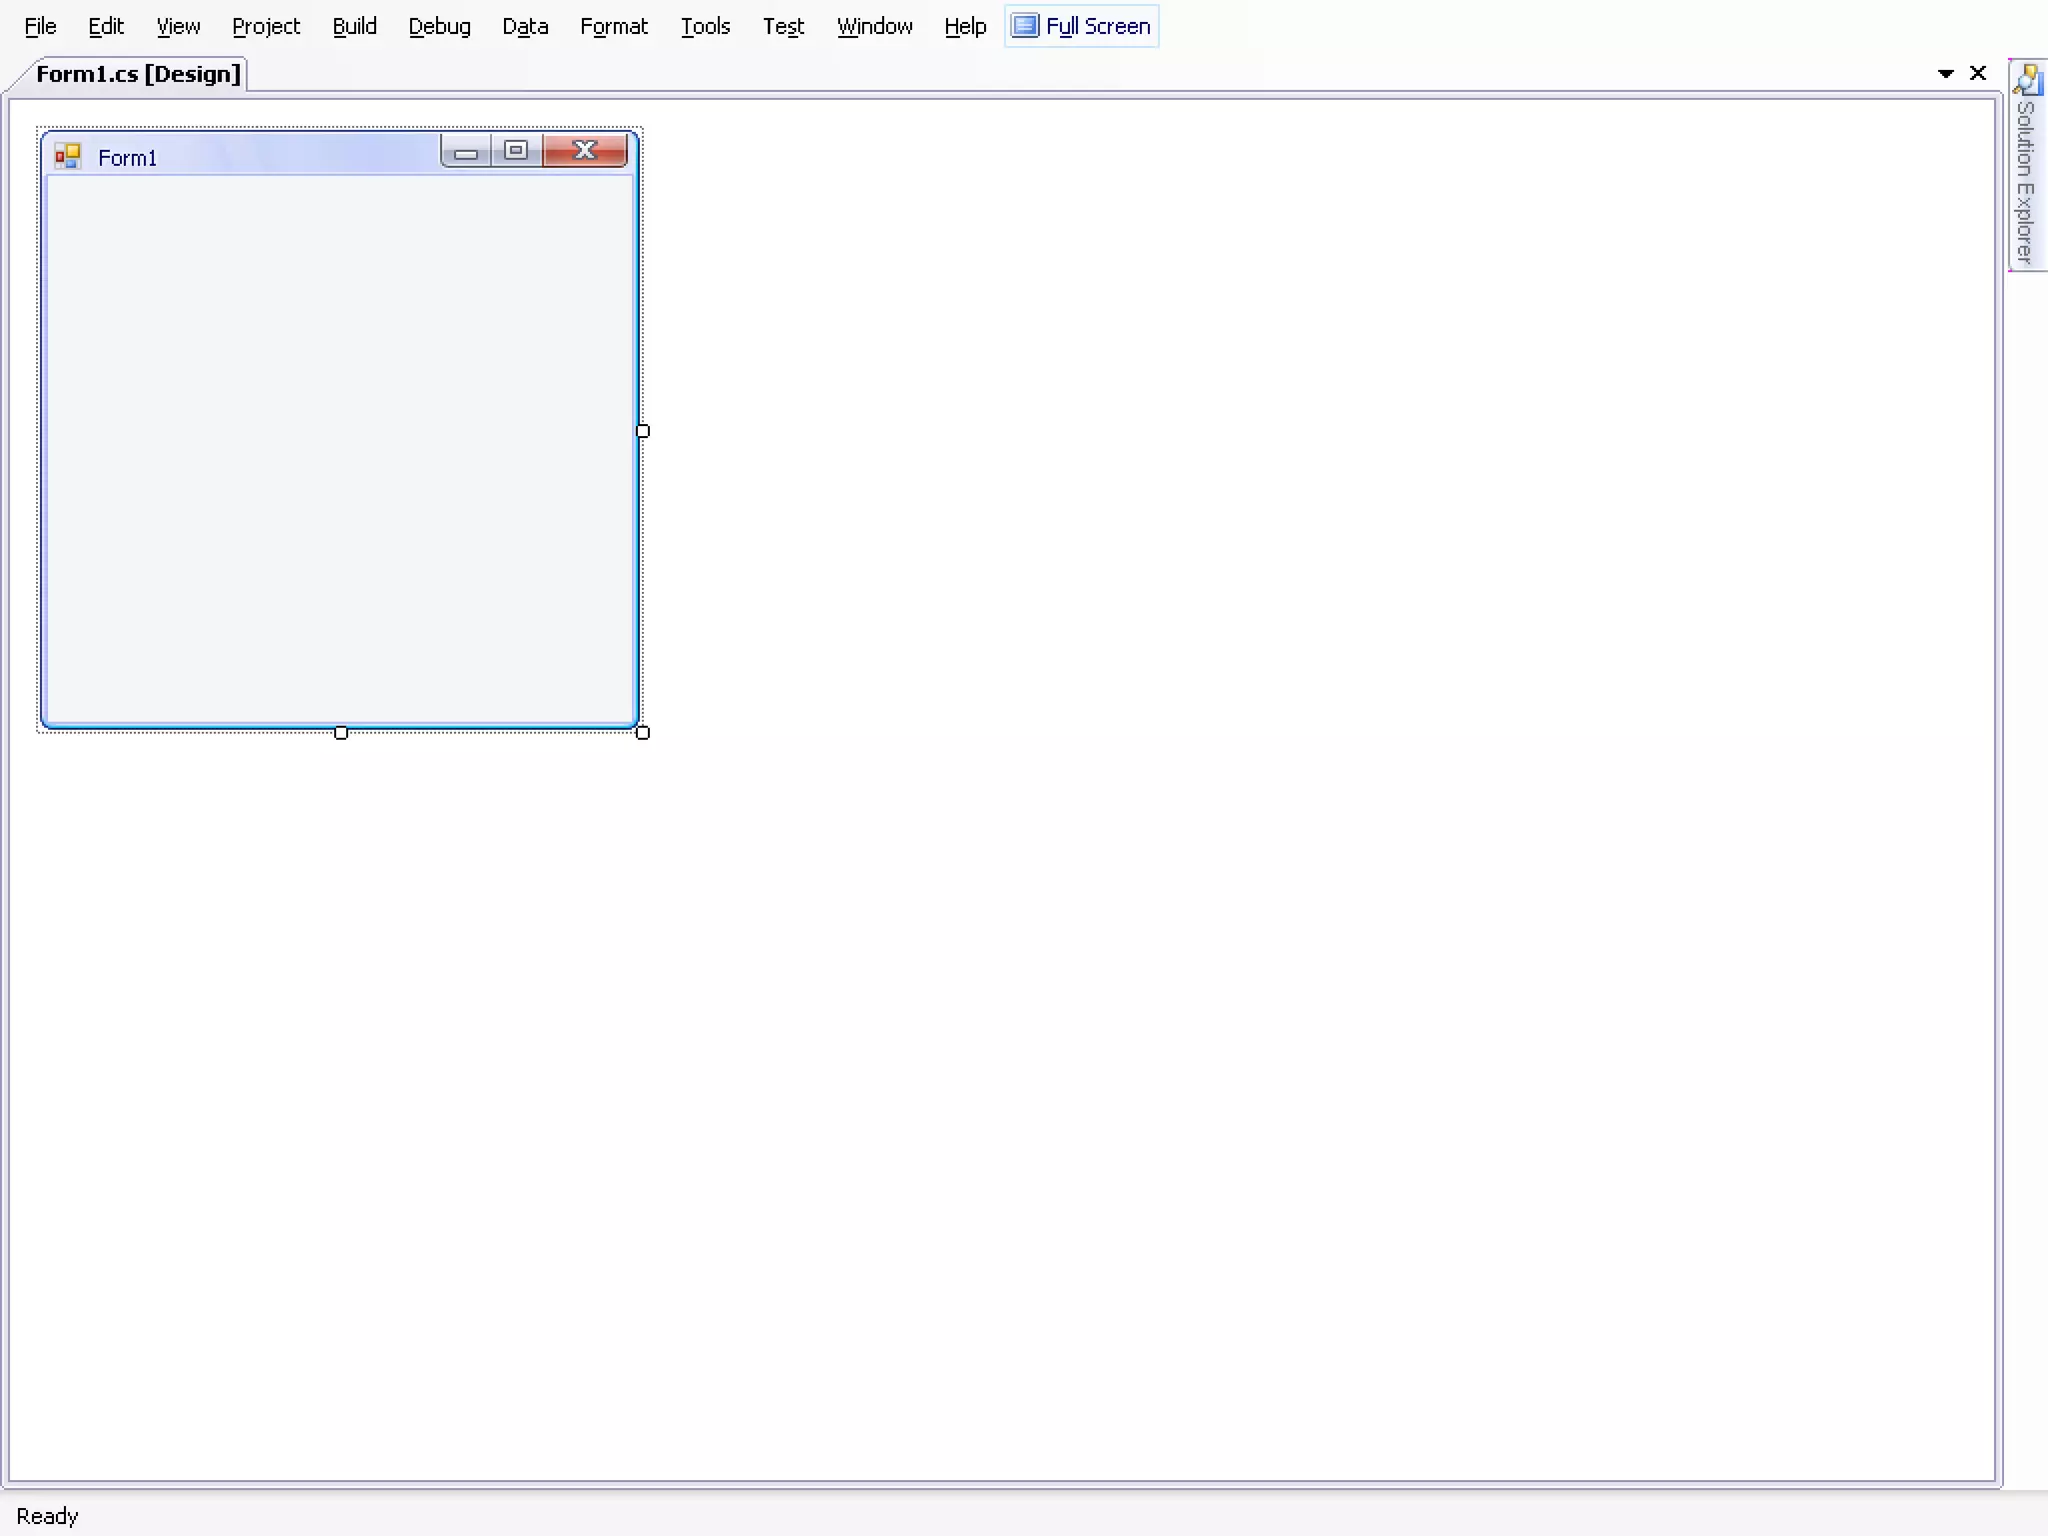Click the right-edge resize handle of Form1
The height and width of the screenshot is (1536, 2048).
643,431
